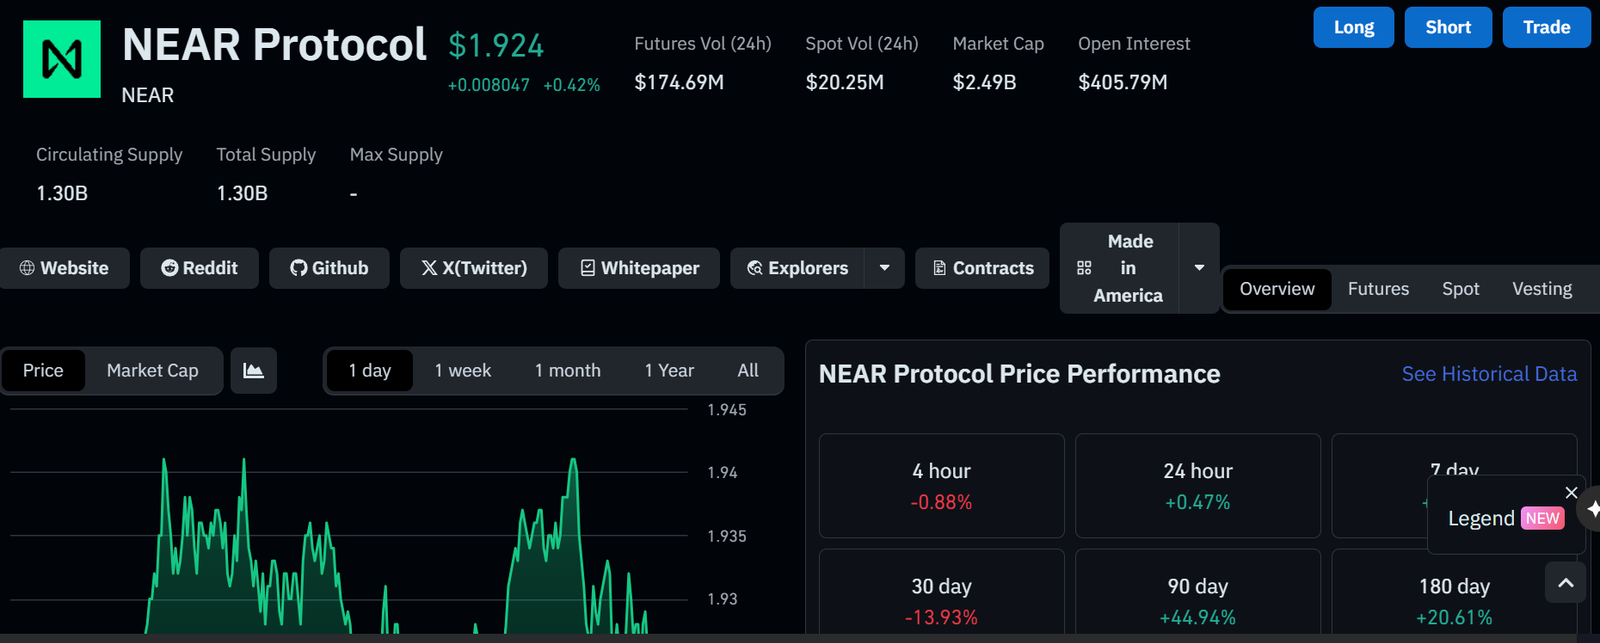
Task: Open the chart type icon button
Action: 254,371
